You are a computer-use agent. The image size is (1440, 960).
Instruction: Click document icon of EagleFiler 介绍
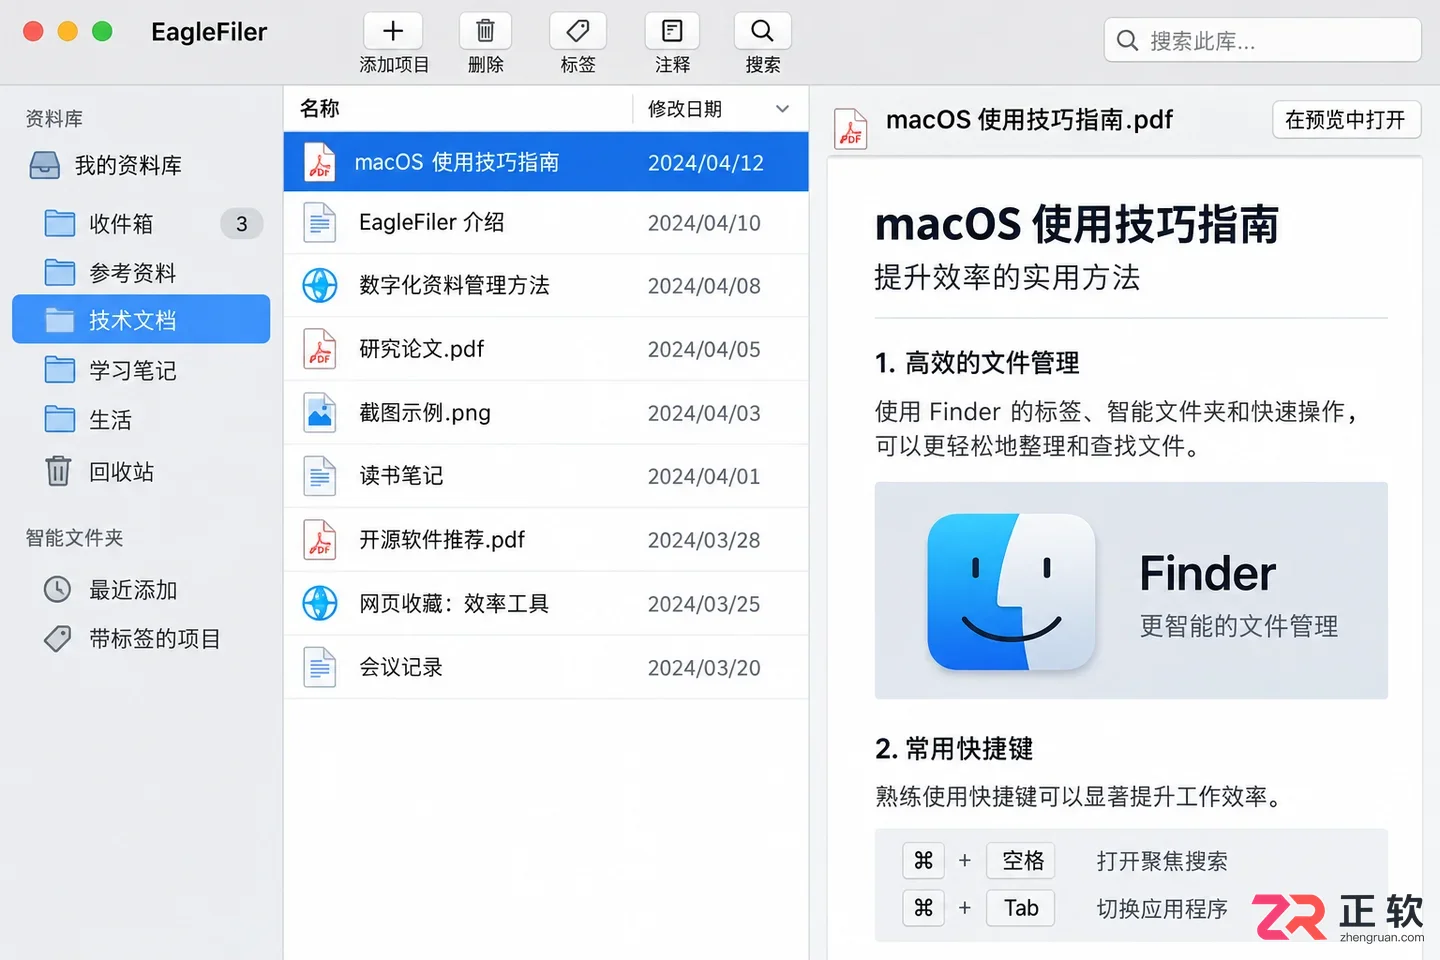[x=320, y=222]
